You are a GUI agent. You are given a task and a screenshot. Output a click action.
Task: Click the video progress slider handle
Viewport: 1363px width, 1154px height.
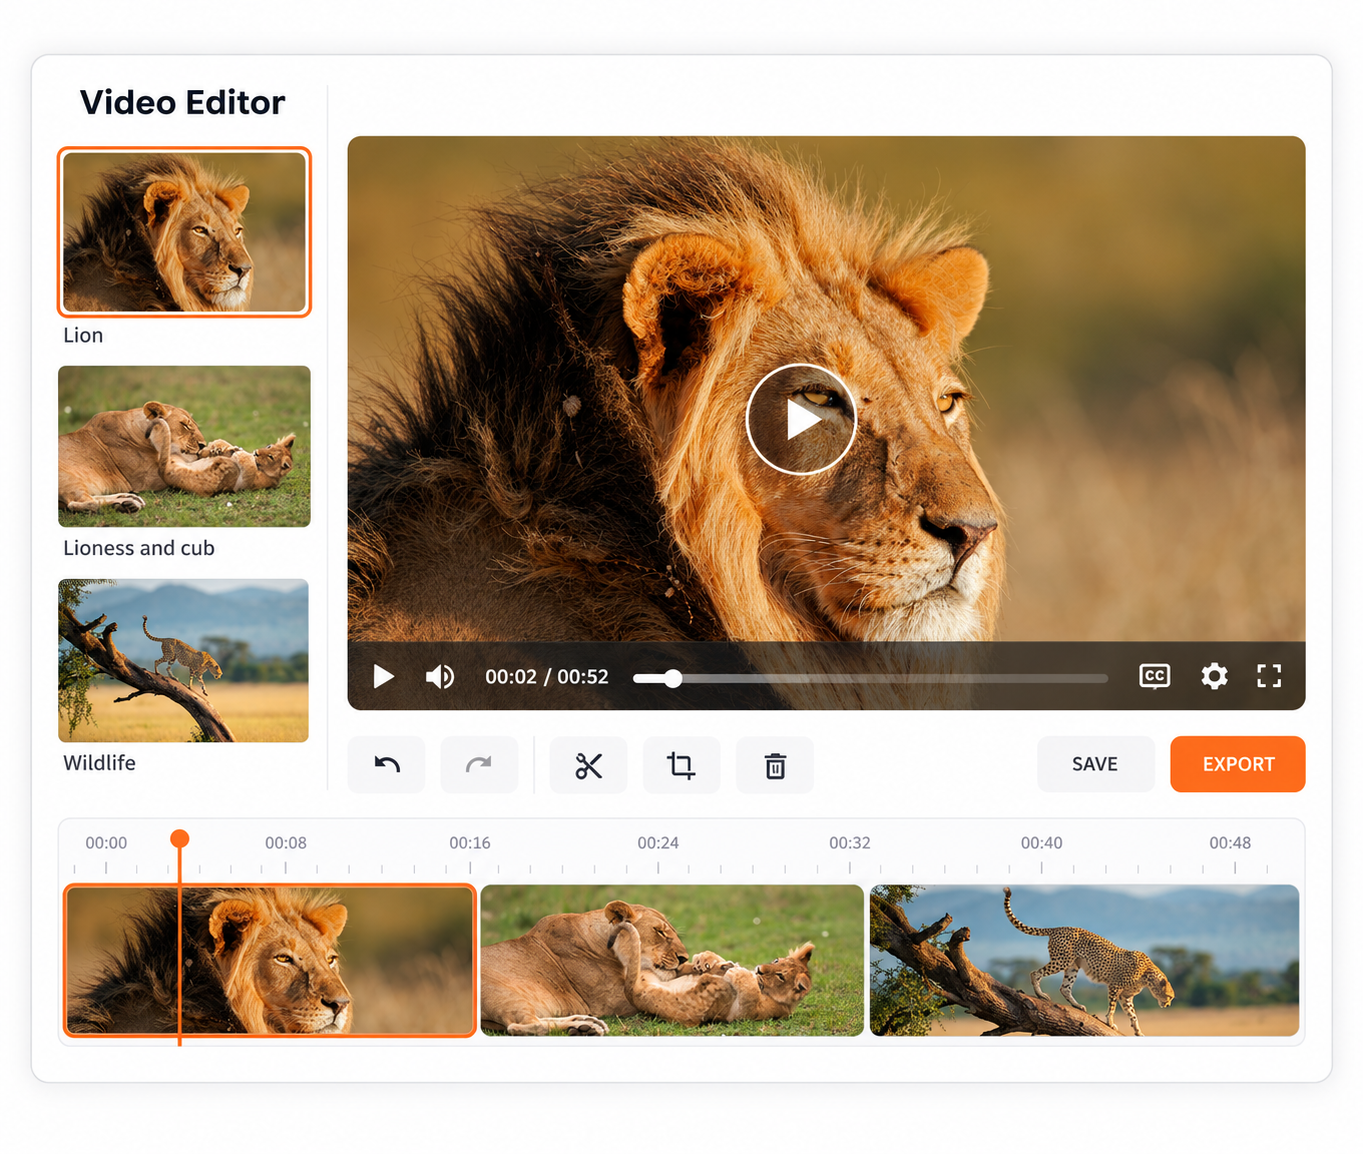coord(674,678)
